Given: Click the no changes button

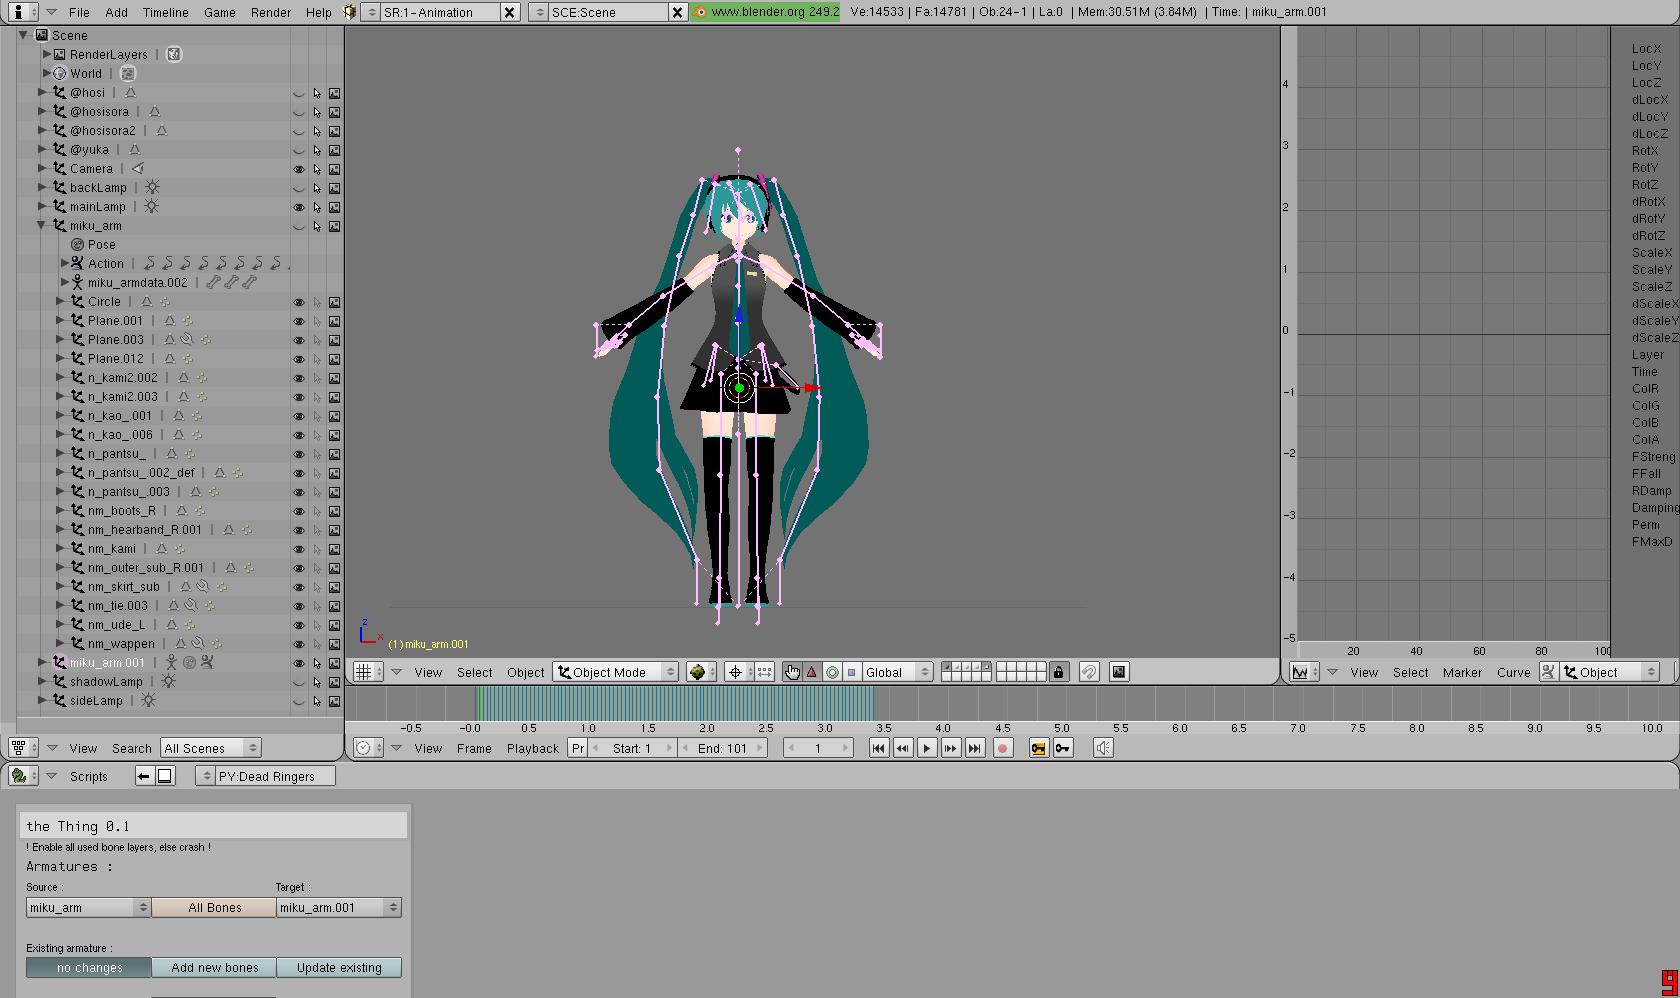Looking at the screenshot, I should (89, 967).
